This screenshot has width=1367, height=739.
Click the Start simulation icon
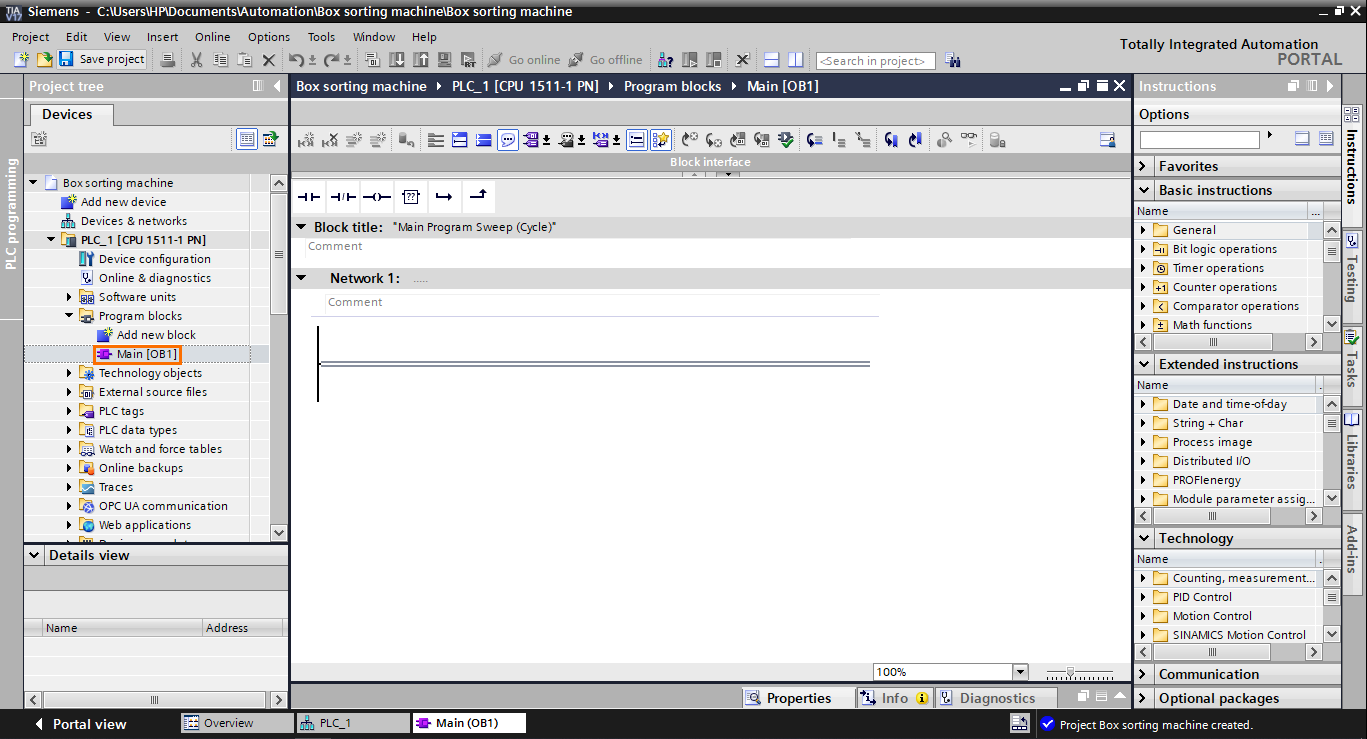[443, 60]
